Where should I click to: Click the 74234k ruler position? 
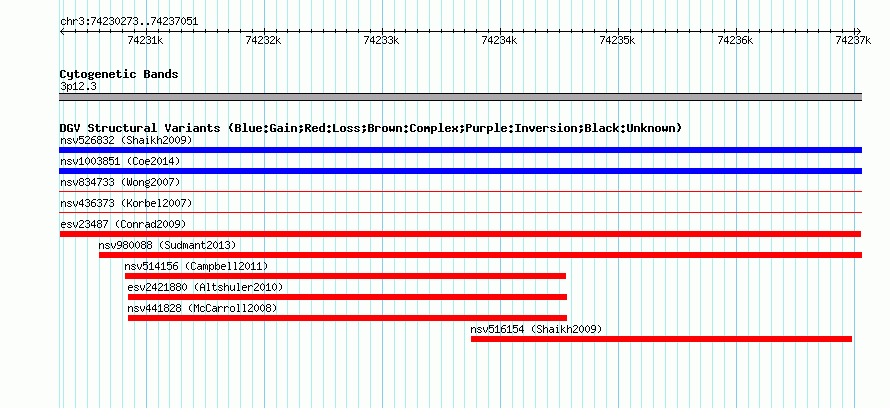coord(499,40)
